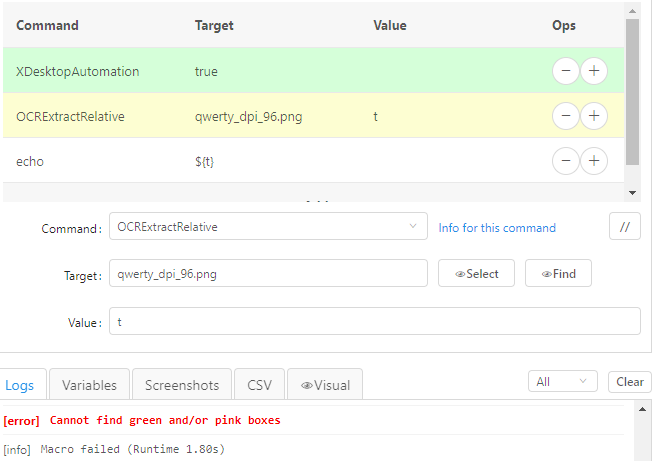Viewport: 660px width, 461px height.
Task: Click minus button on OCRExtractRelative row
Action: (566, 116)
